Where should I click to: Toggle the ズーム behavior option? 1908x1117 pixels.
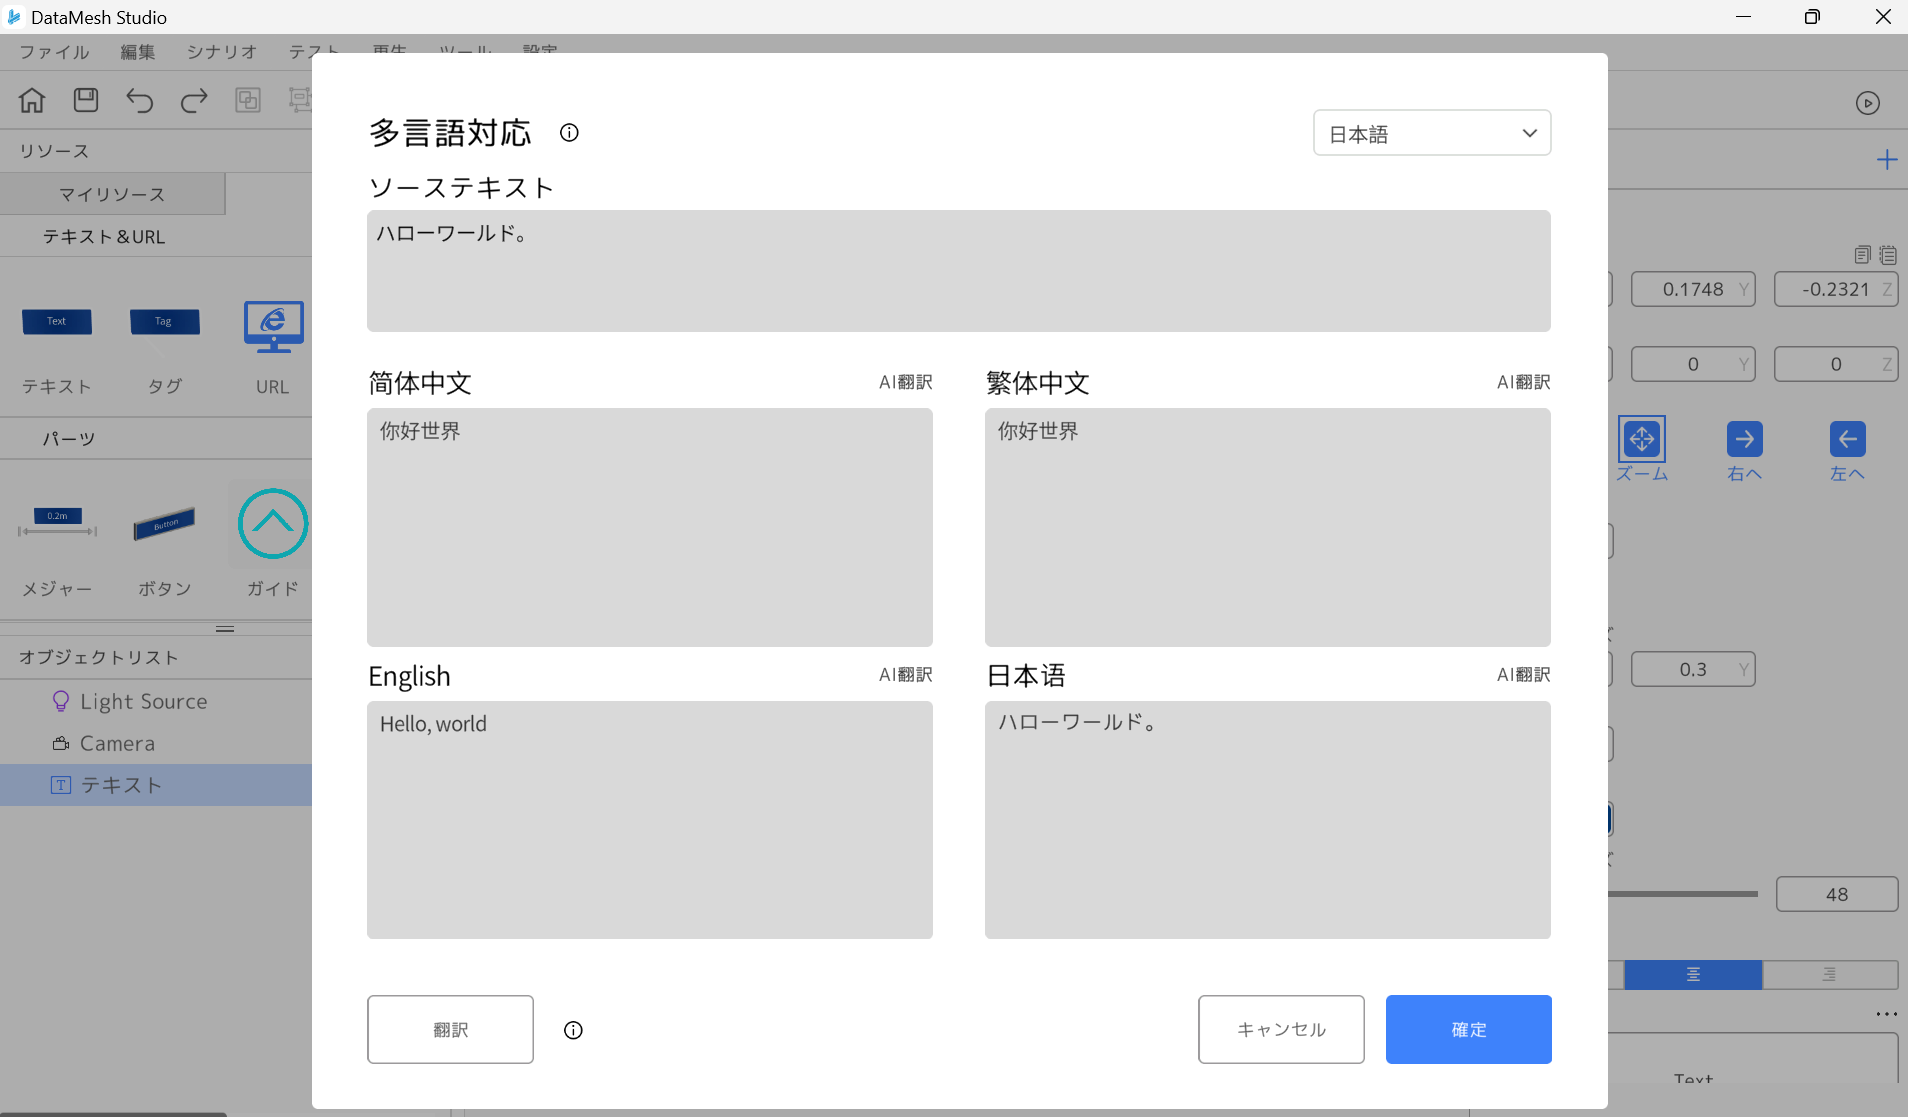tap(1643, 438)
